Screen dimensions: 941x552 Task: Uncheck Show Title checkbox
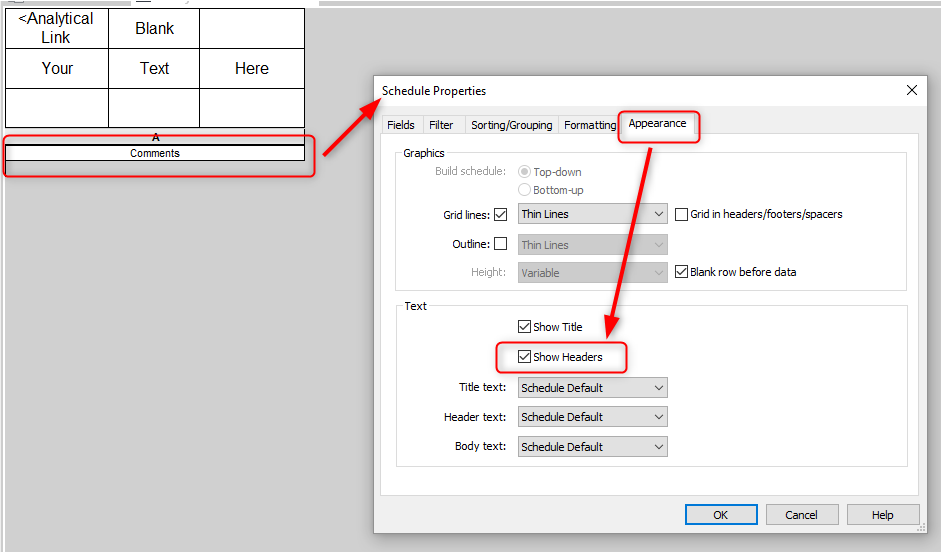click(x=525, y=326)
